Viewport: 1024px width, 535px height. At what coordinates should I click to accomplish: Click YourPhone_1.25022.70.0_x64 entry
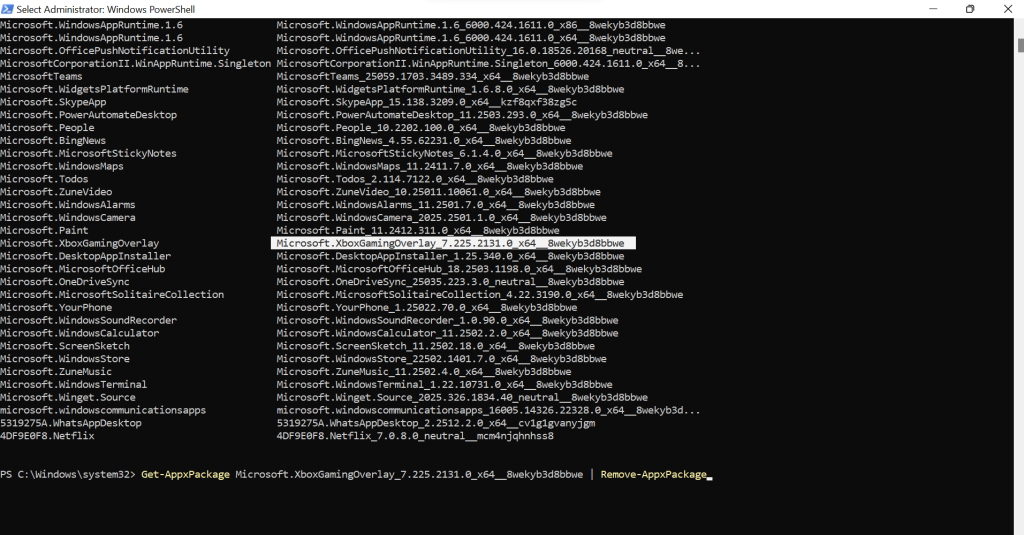click(426, 308)
